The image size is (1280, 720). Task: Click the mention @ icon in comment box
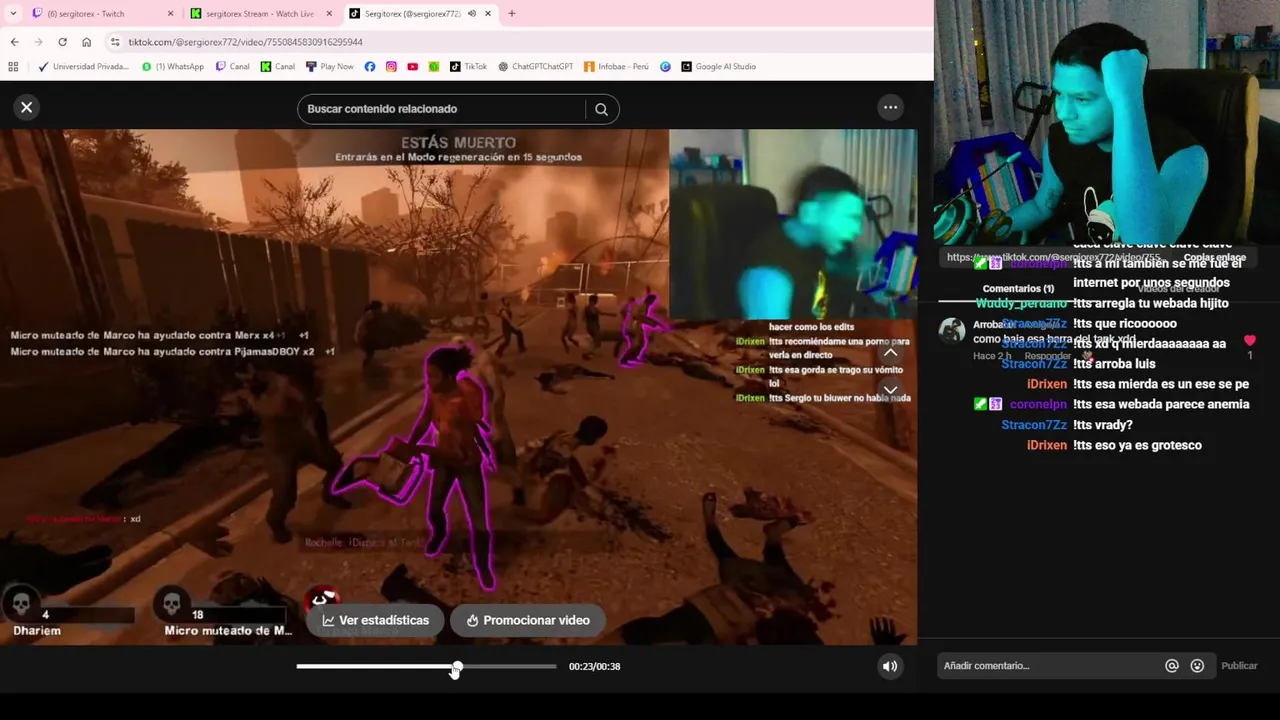1172,666
